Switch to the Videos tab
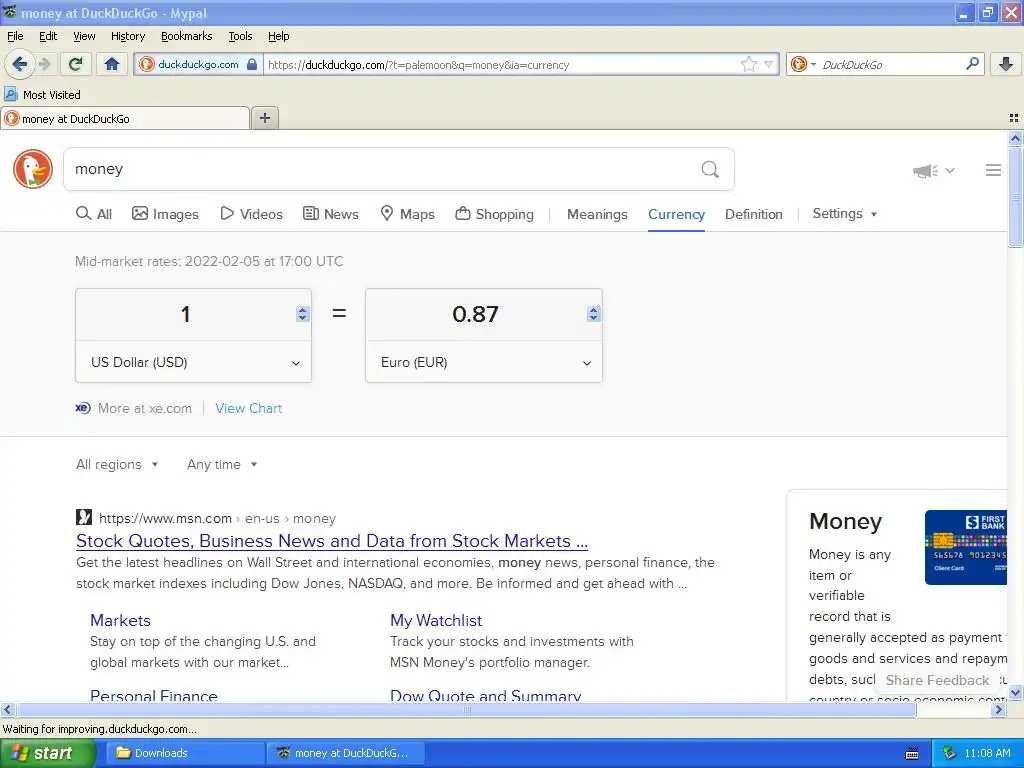Screen dimensions: 1024x768 tap(251, 214)
